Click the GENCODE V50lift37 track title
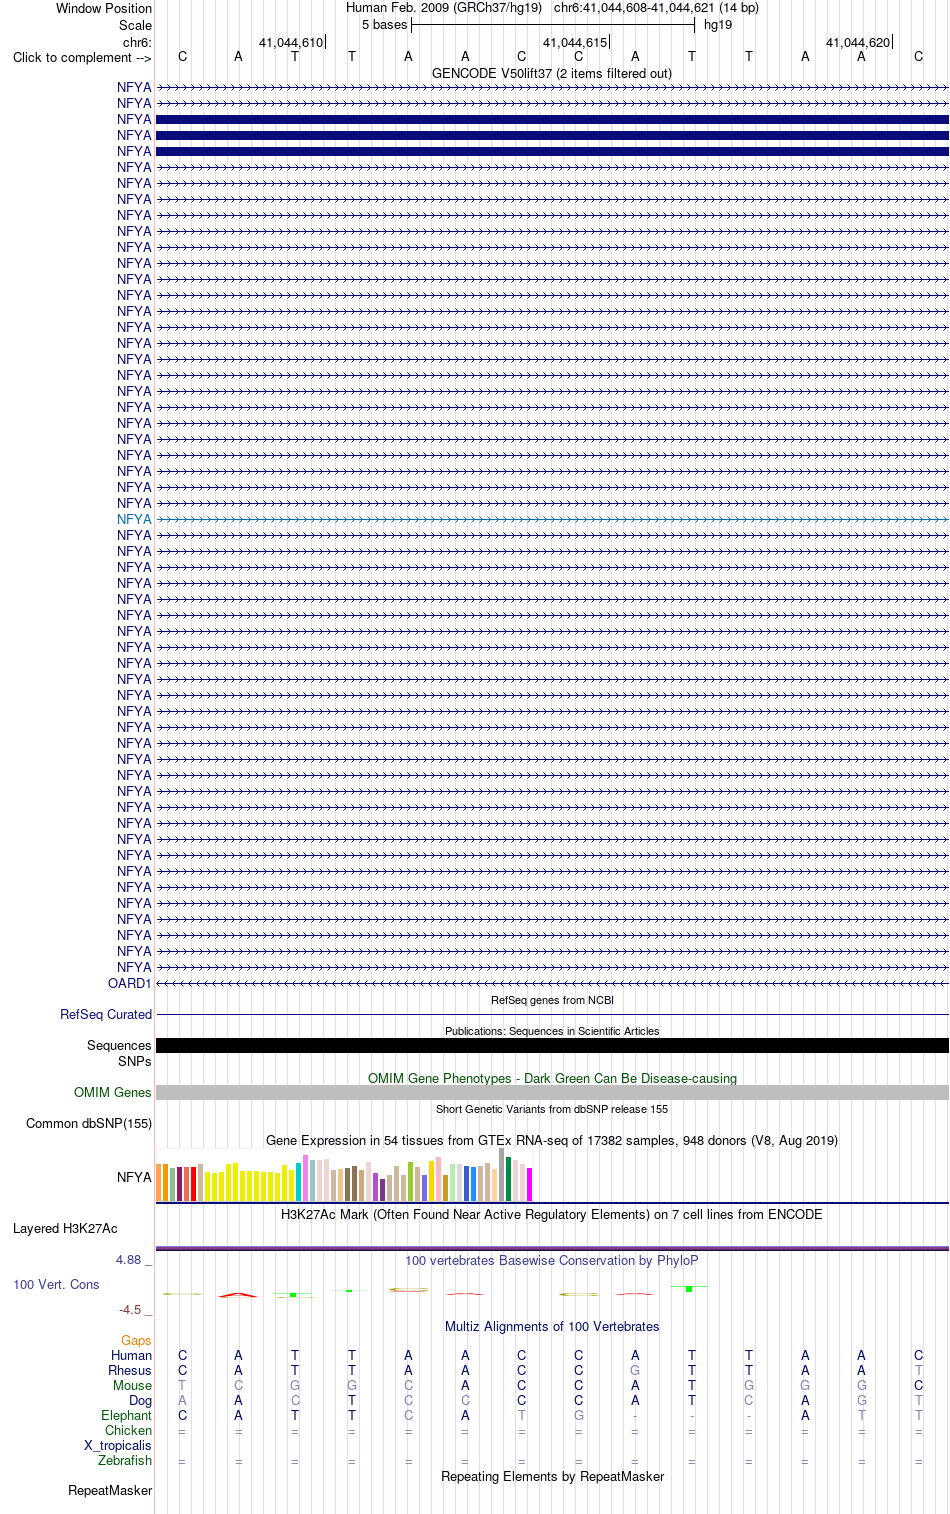This screenshot has height=1514, width=950. (x=552, y=73)
